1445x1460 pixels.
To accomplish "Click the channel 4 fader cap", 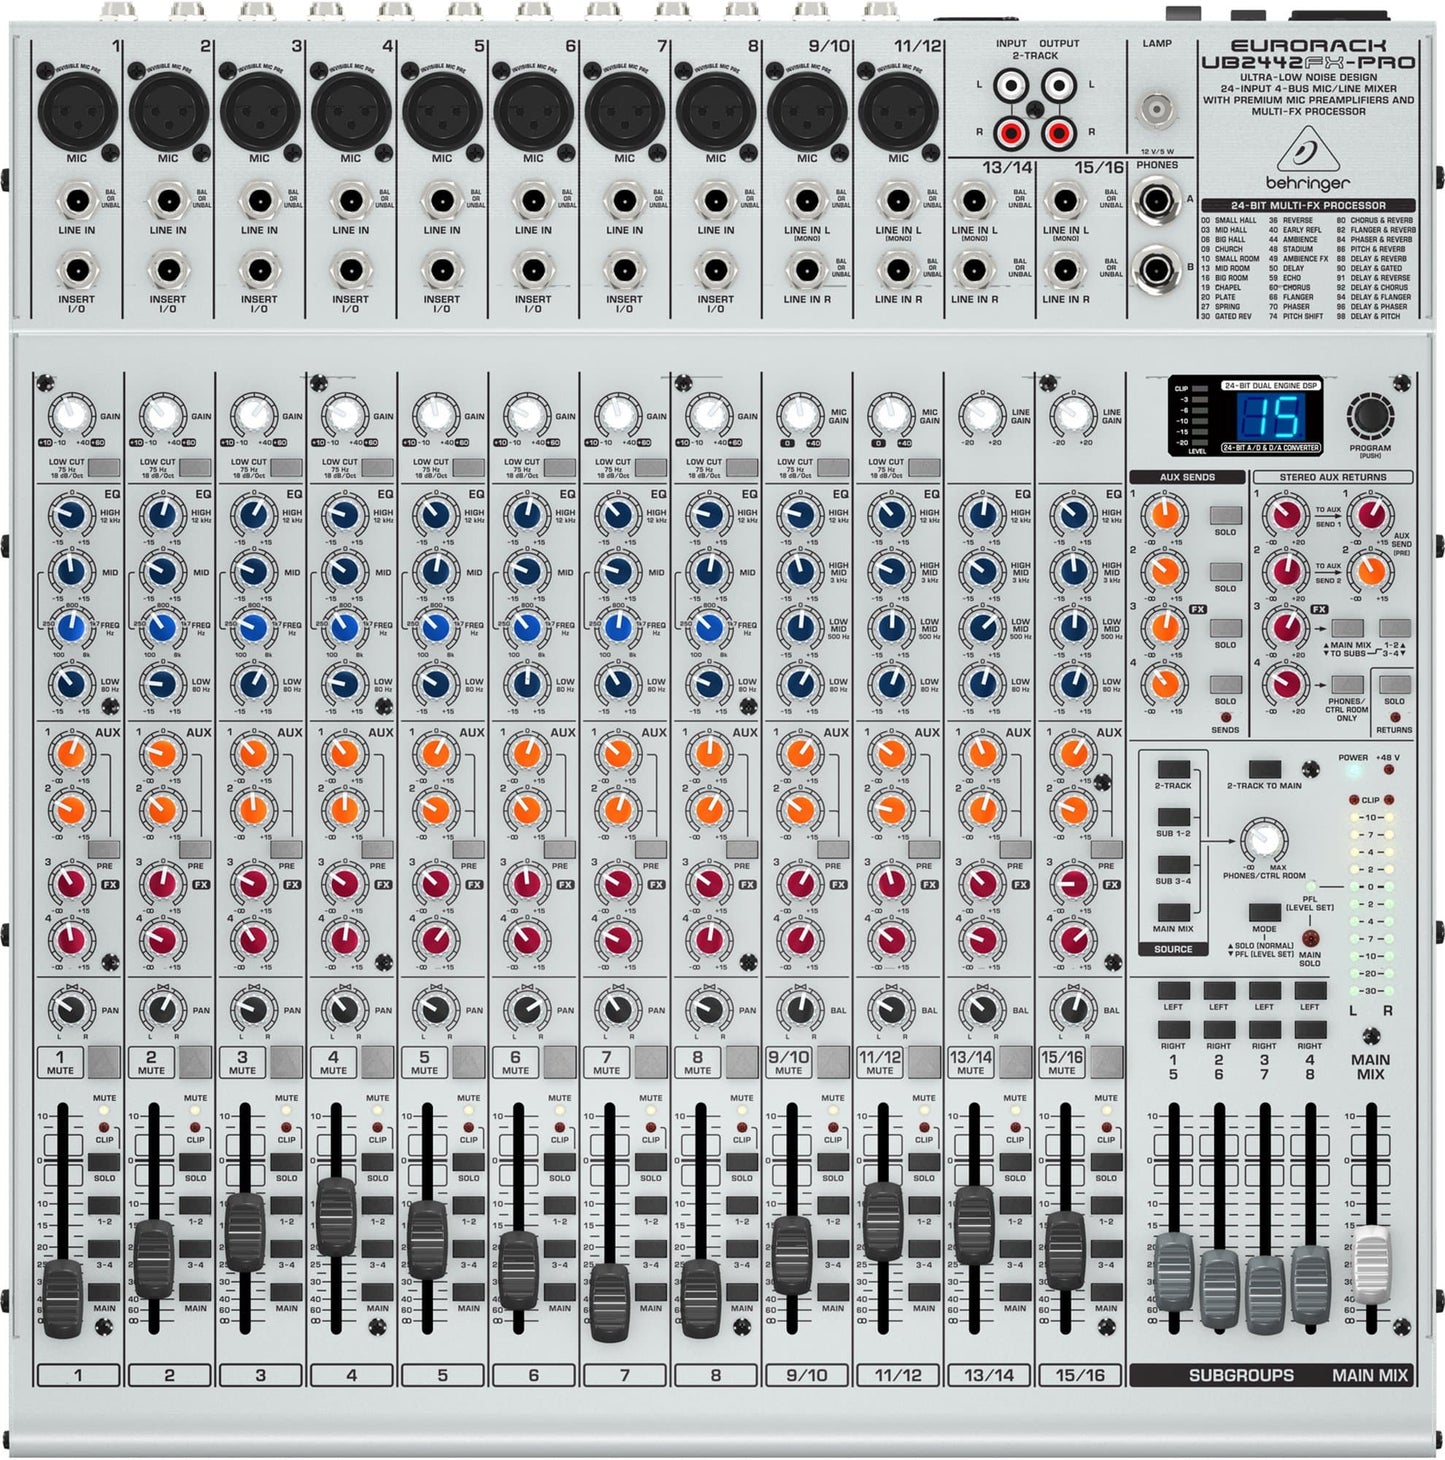I will coord(336,1216).
